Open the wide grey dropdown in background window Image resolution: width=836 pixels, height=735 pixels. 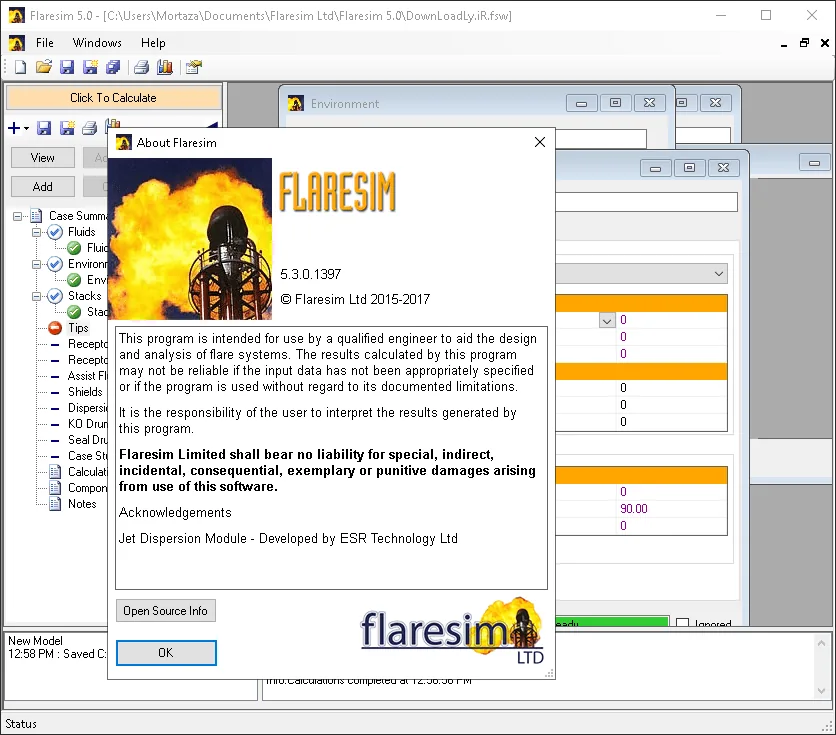click(x=641, y=274)
